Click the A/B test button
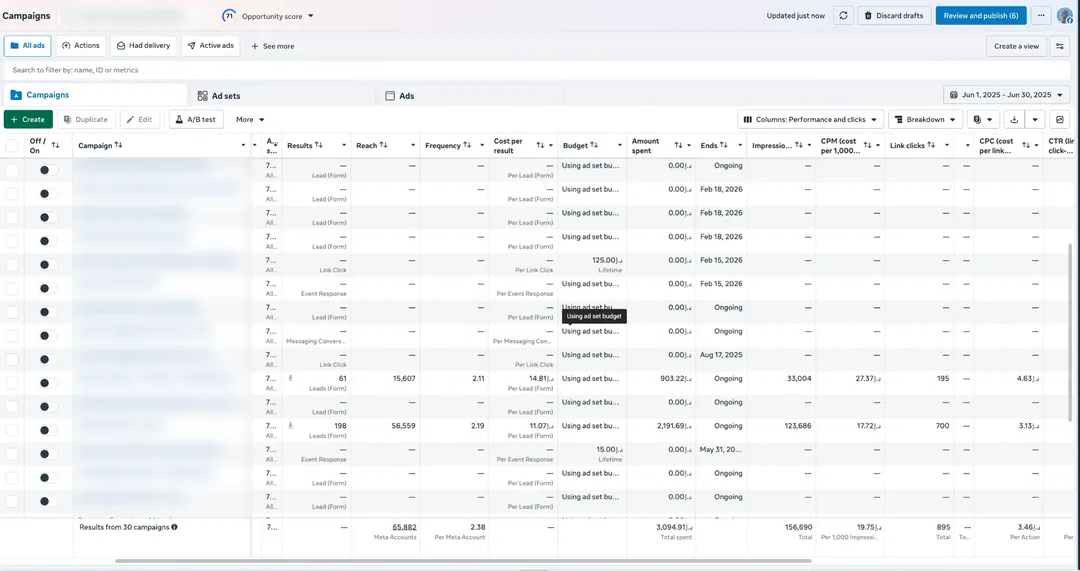Screen dimensions: 1080x571 coord(196,119)
